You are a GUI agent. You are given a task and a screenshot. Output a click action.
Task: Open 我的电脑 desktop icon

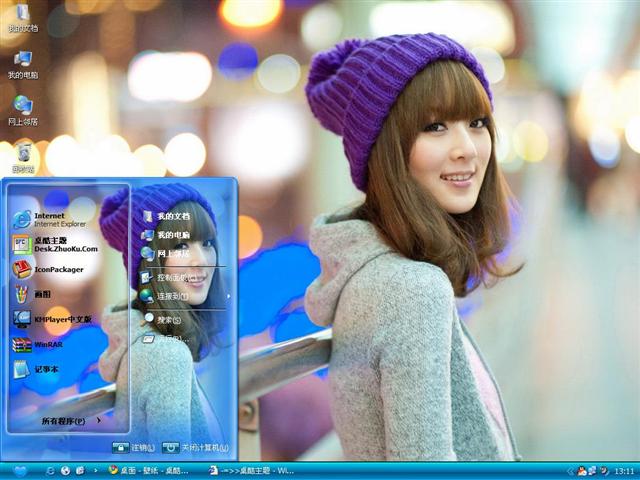coord(23,64)
